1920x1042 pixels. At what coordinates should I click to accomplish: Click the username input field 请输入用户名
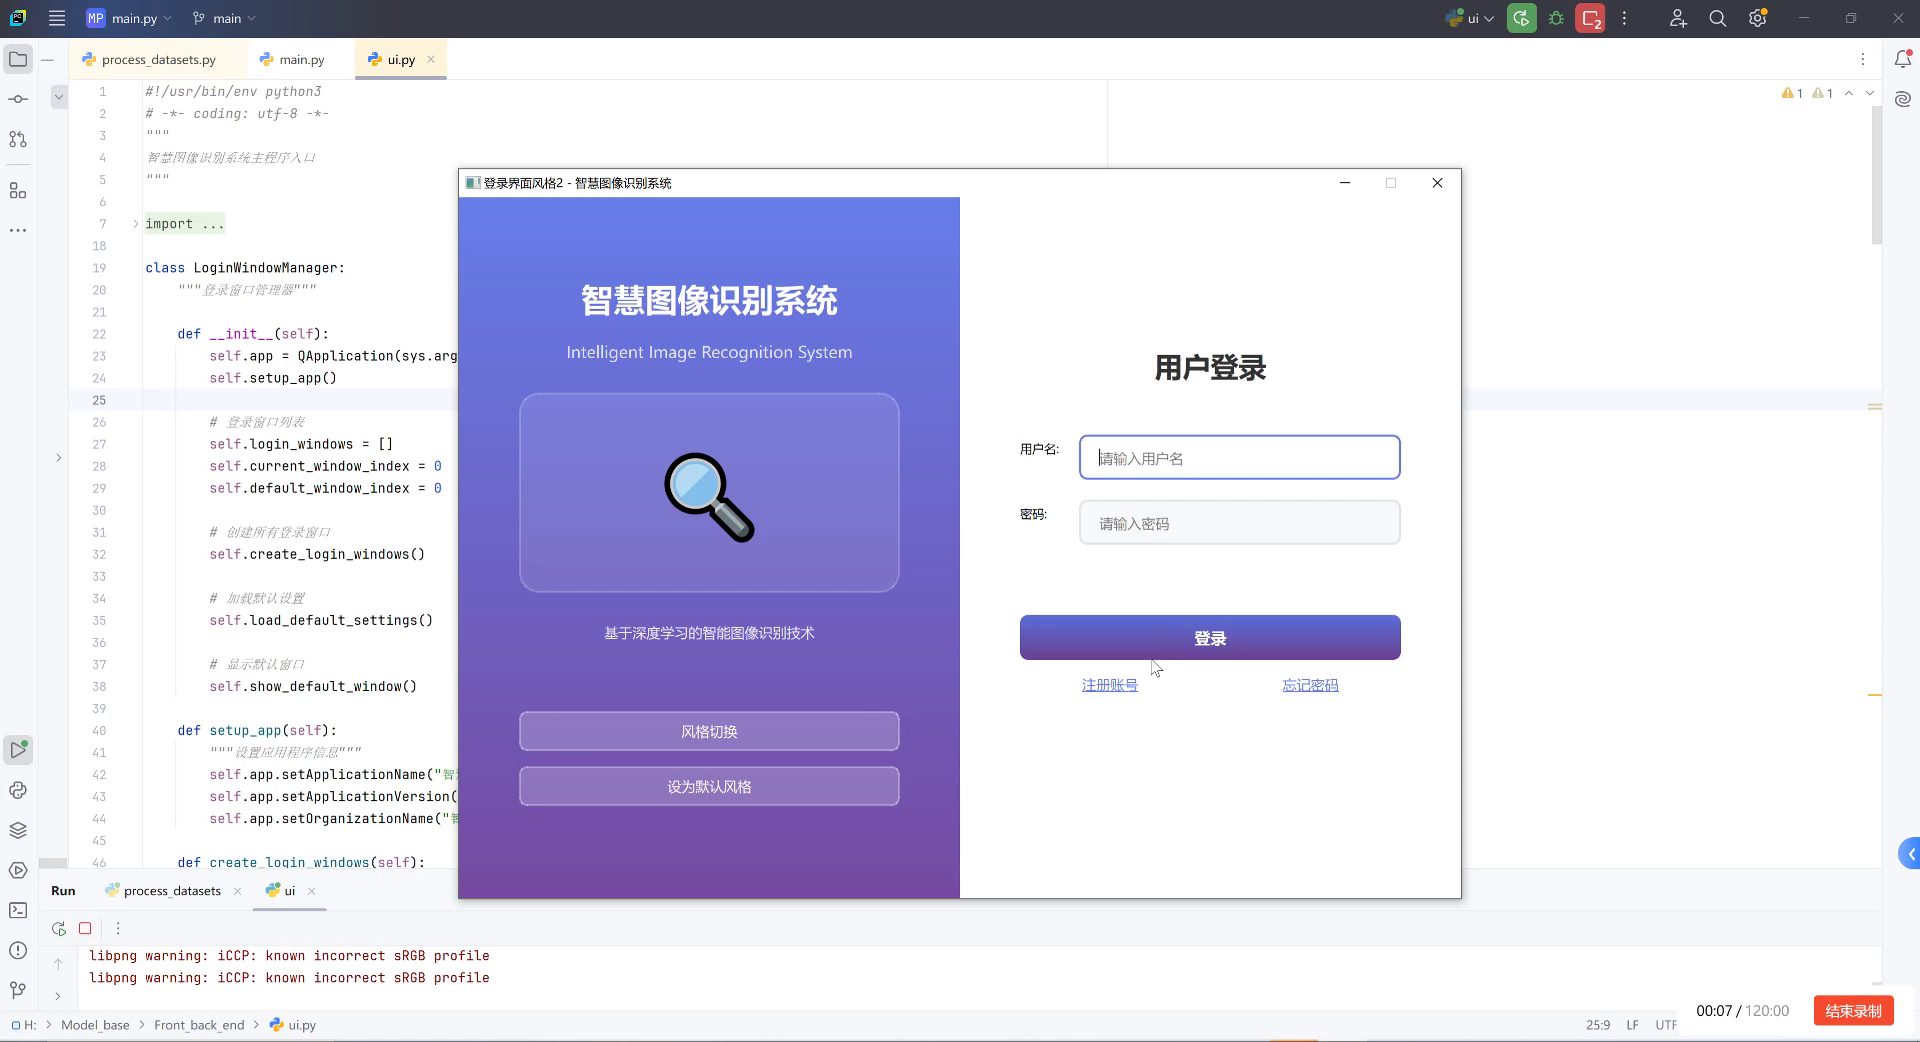click(x=1238, y=457)
